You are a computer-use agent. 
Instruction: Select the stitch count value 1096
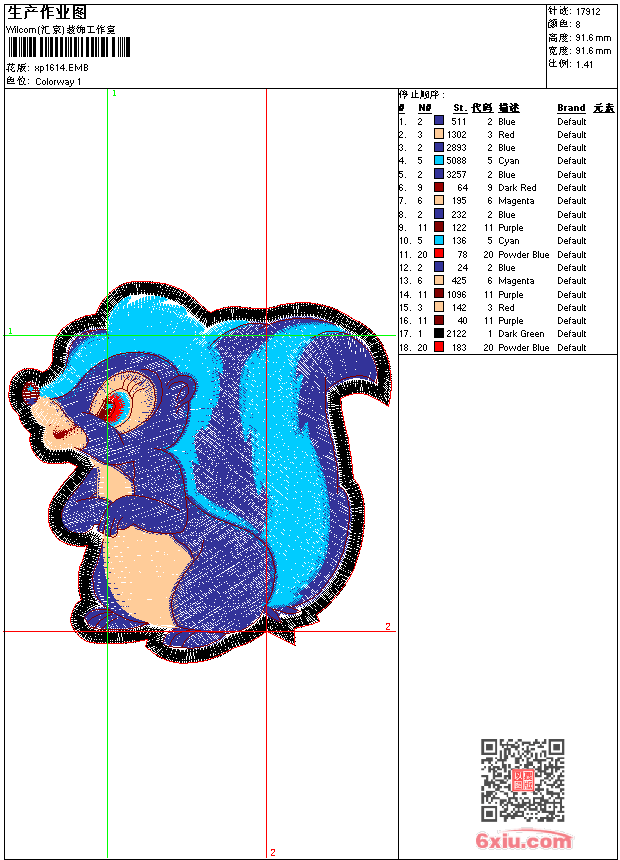pos(456,295)
